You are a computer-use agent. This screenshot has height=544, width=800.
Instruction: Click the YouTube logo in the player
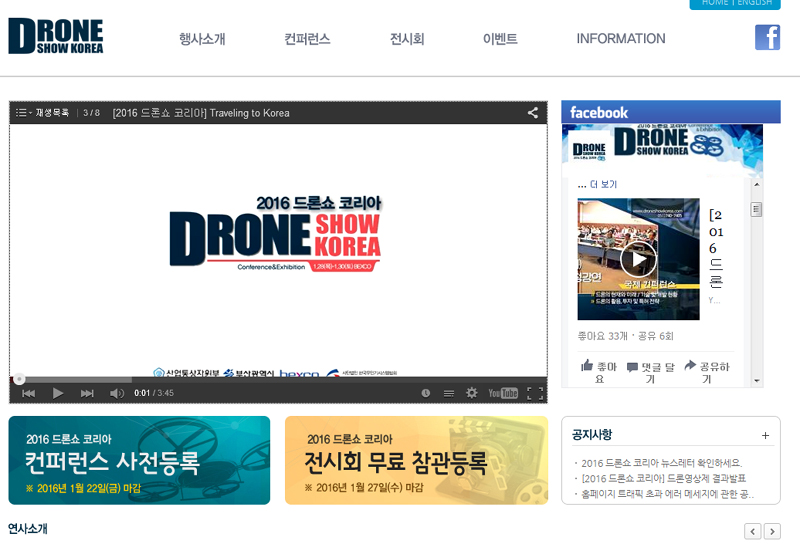(503, 393)
